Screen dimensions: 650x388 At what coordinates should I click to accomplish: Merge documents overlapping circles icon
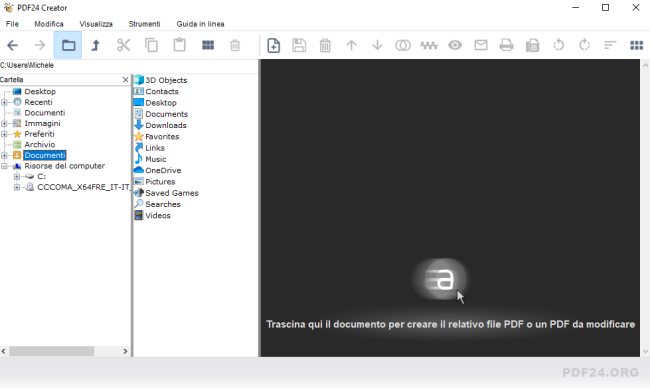pos(403,45)
